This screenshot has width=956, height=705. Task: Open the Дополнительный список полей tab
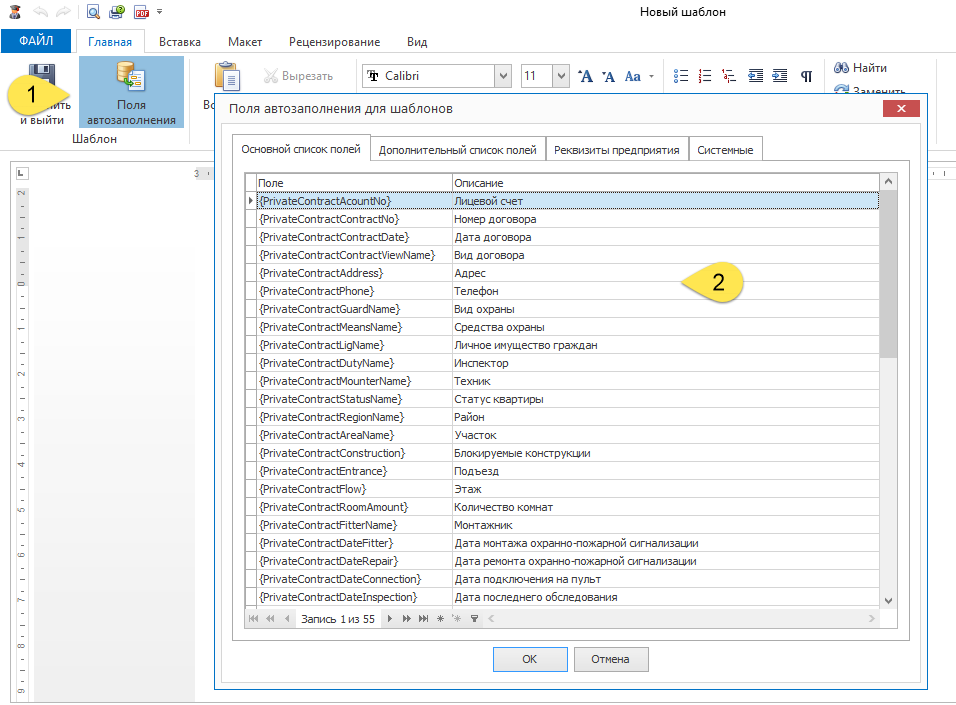[x=457, y=150]
